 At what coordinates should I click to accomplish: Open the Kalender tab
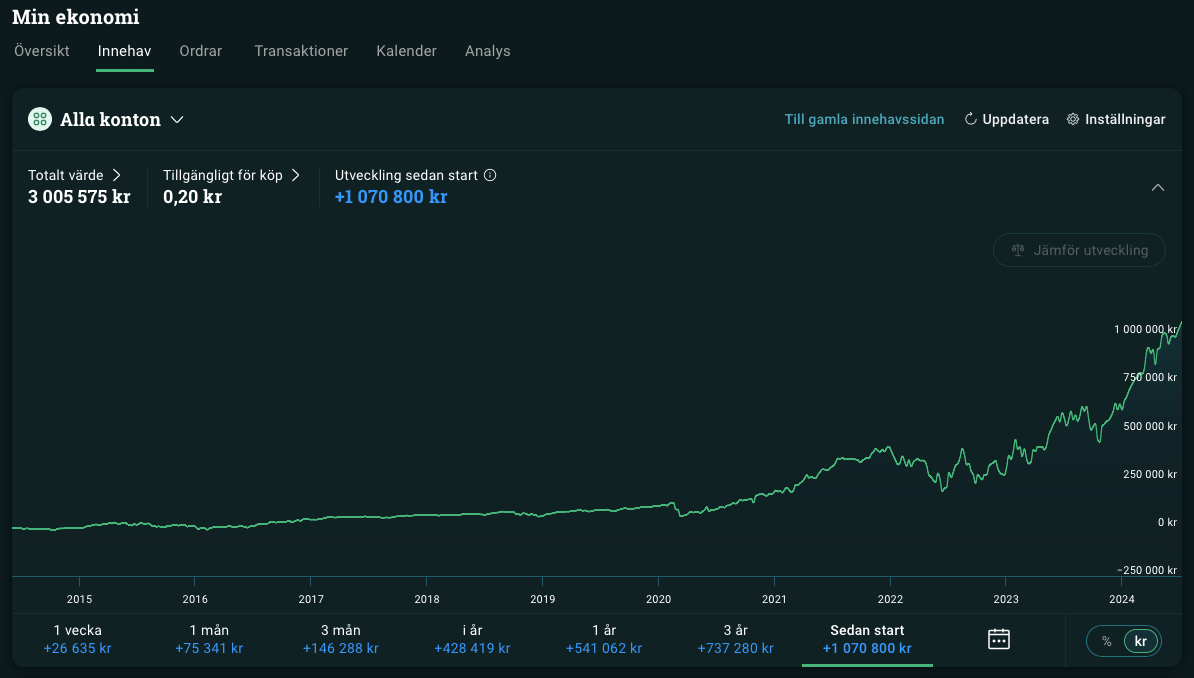click(406, 51)
